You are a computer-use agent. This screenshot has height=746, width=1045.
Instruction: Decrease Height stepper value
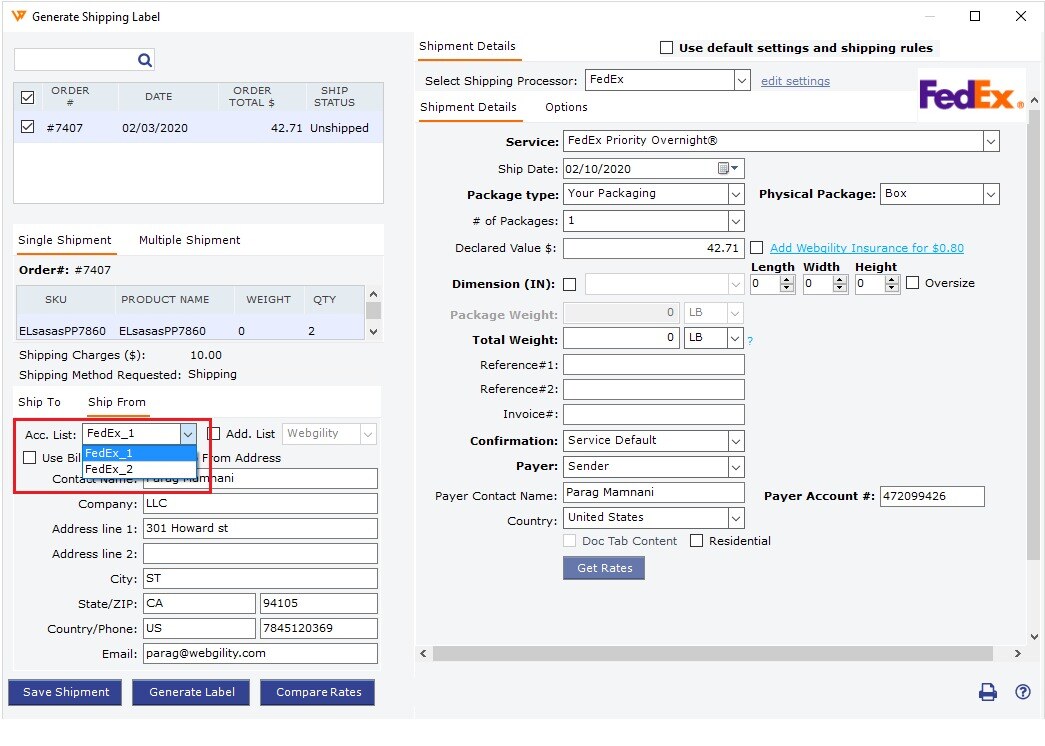click(x=892, y=288)
